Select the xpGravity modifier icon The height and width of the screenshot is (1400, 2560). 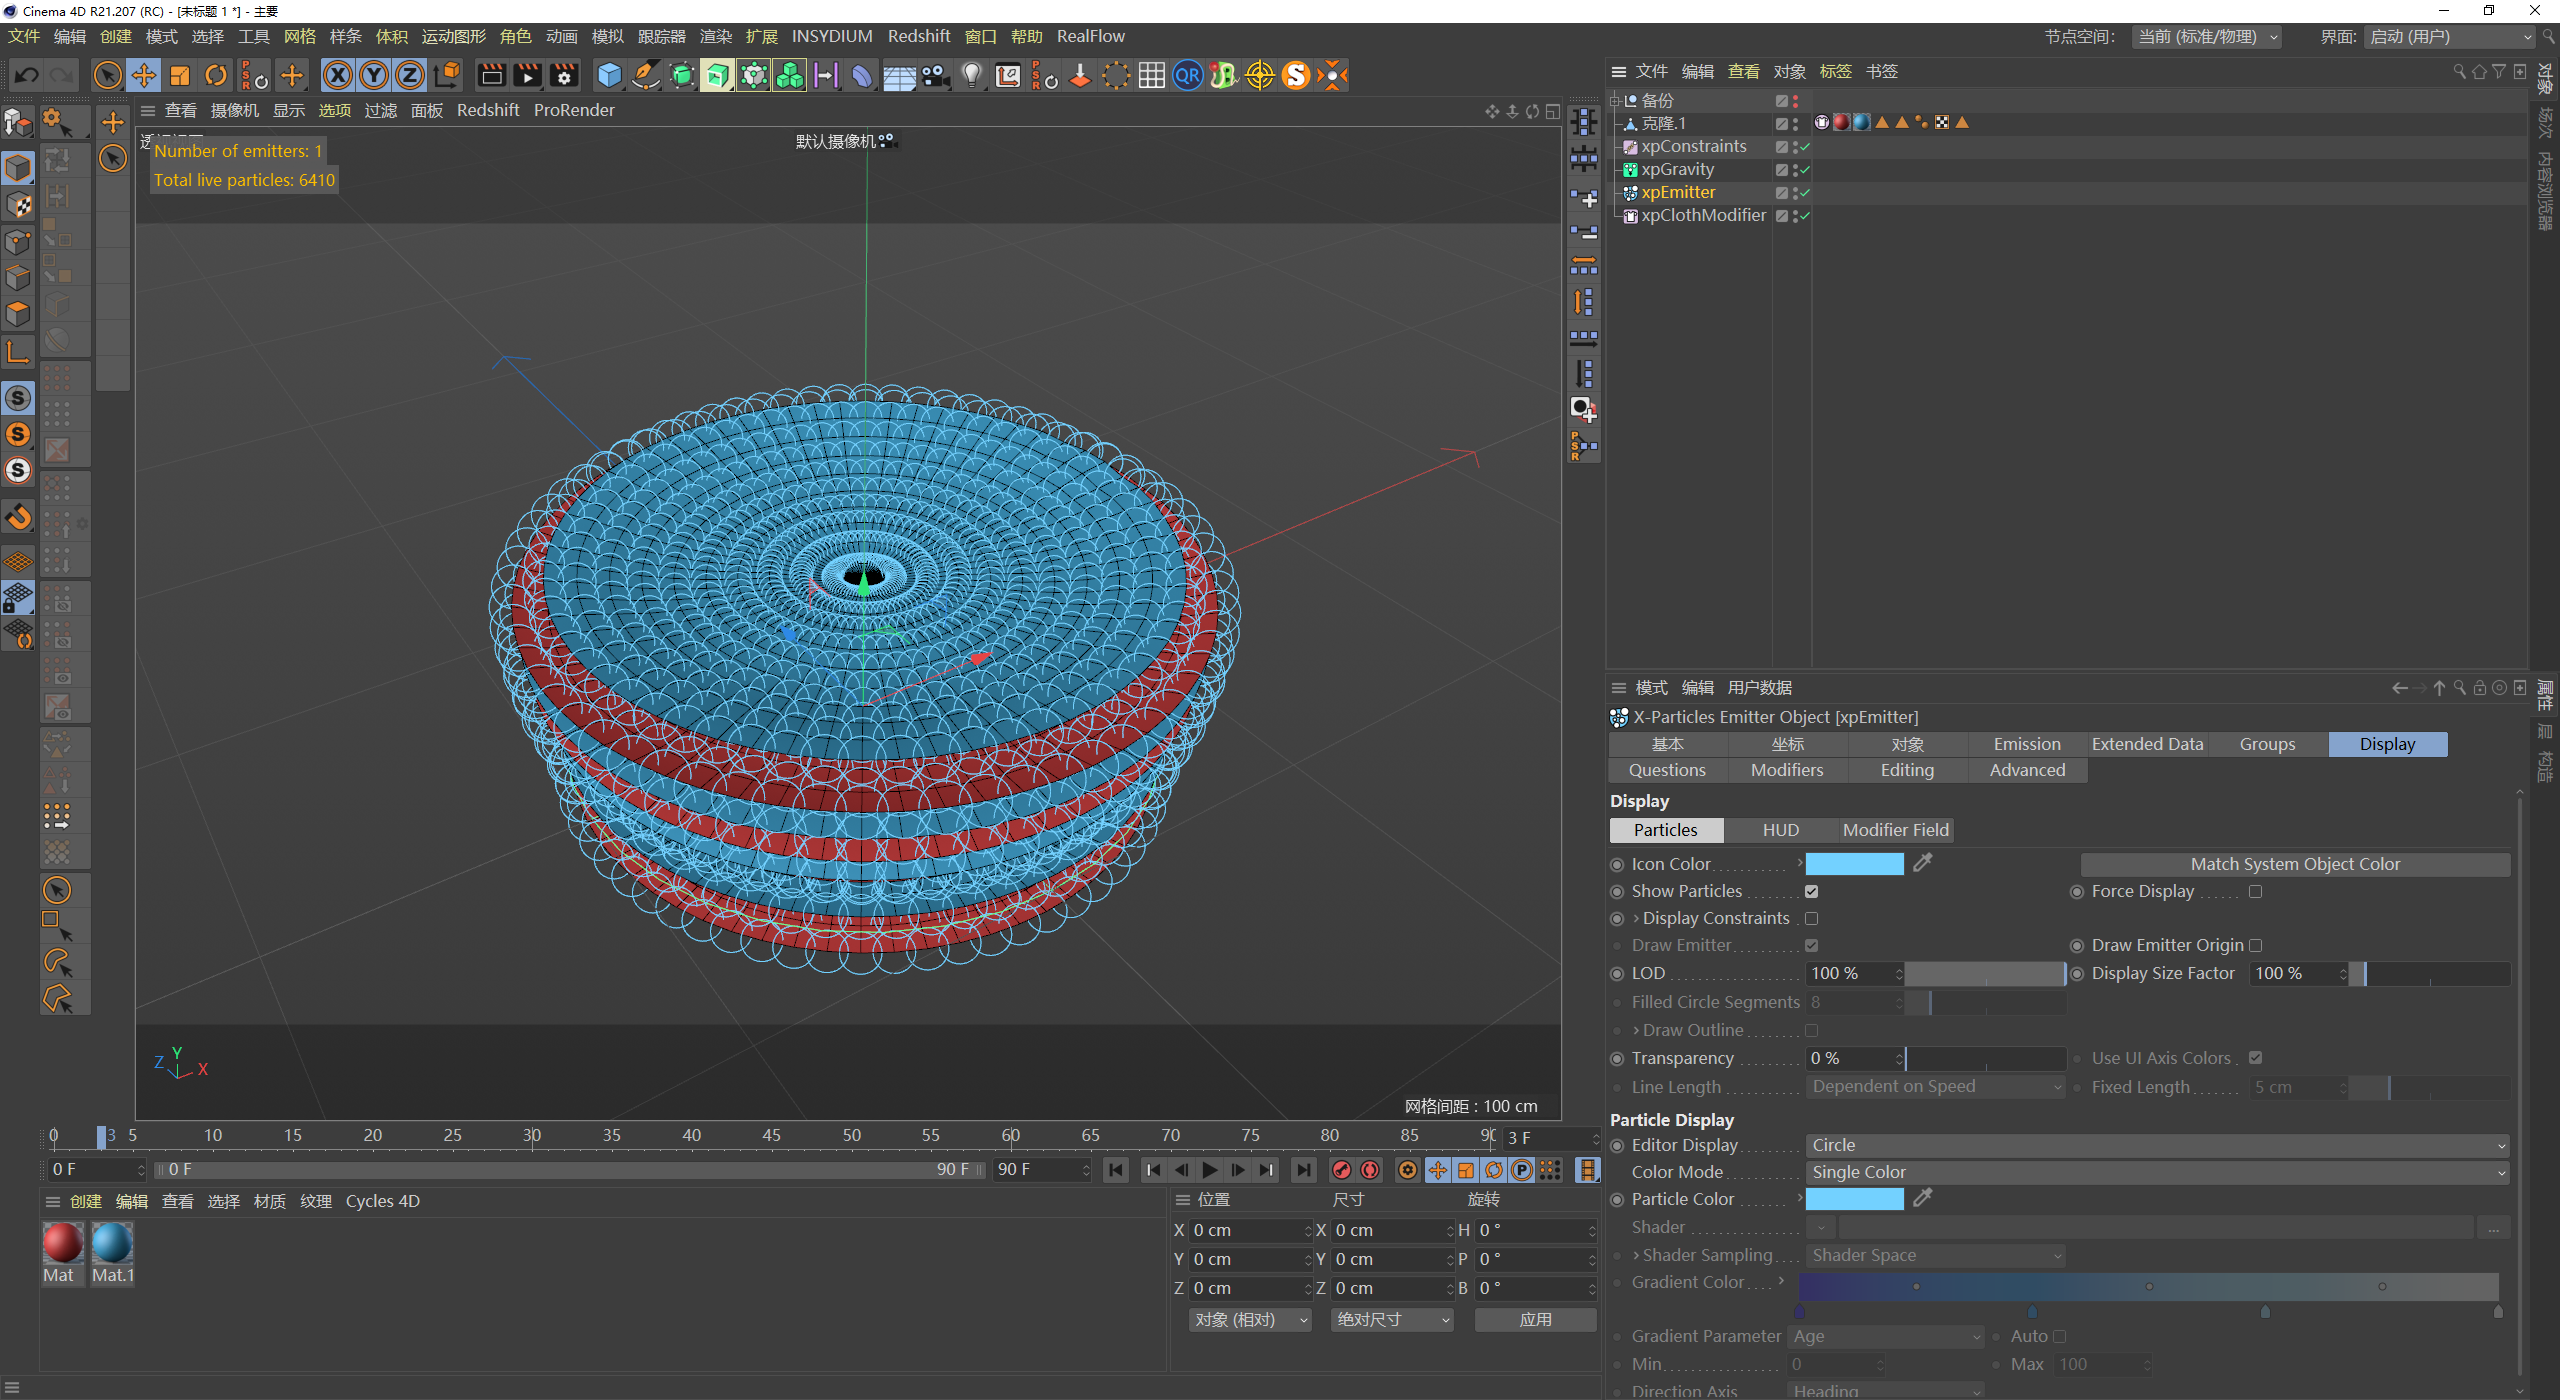point(1629,169)
